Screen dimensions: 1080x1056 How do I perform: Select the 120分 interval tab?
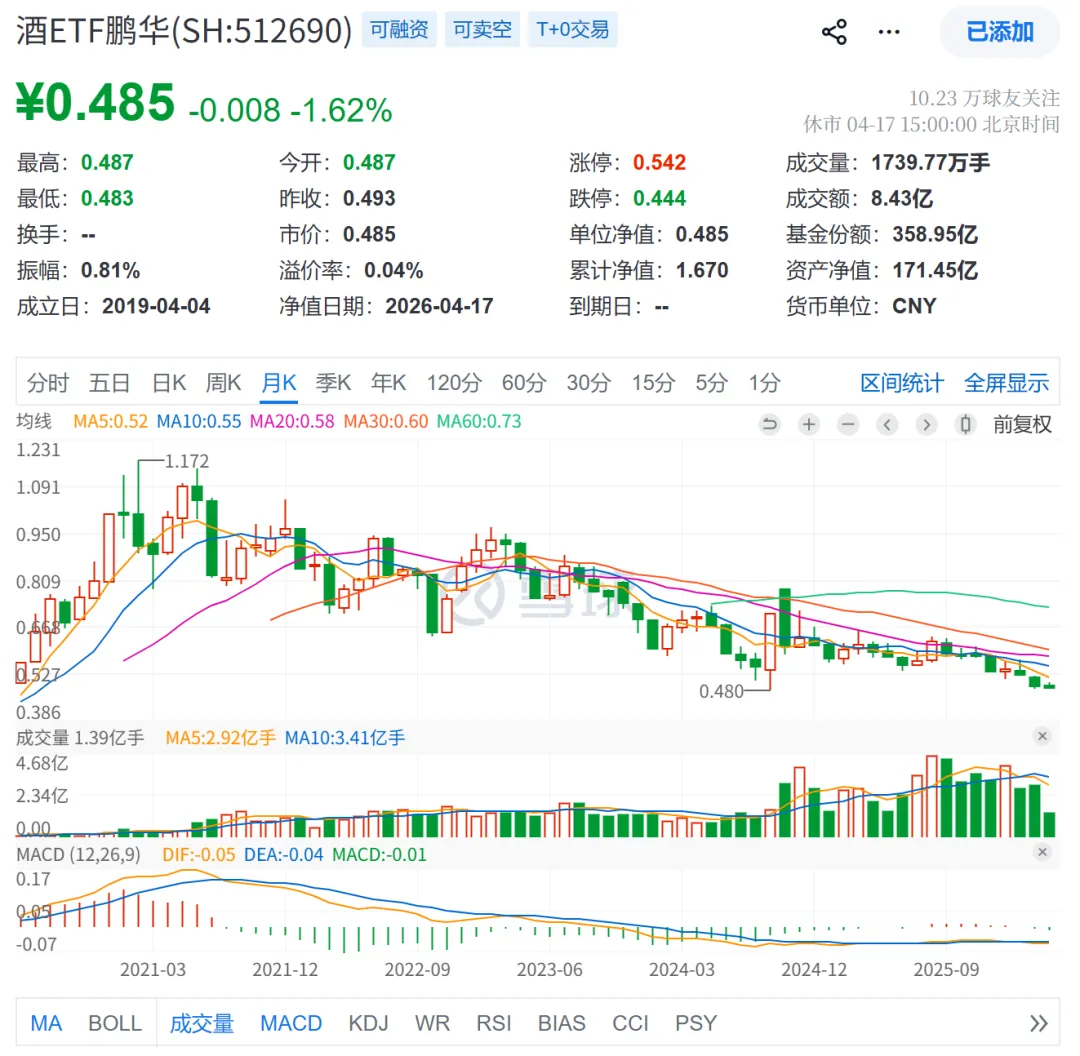point(453,382)
